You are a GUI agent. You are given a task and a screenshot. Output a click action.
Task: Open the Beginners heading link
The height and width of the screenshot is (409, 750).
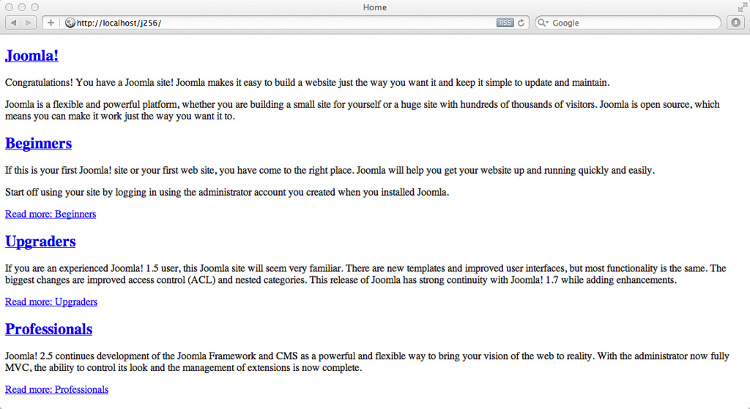[38, 143]
